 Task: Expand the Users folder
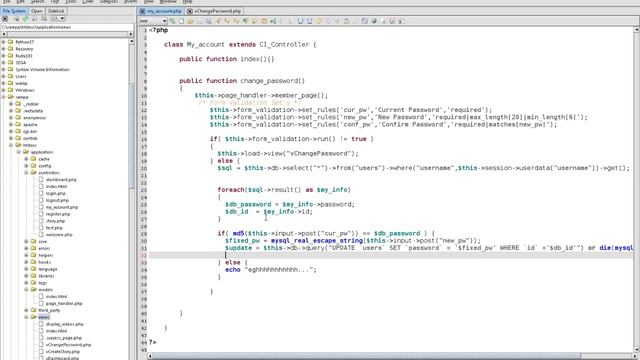(x=4, y=76)
